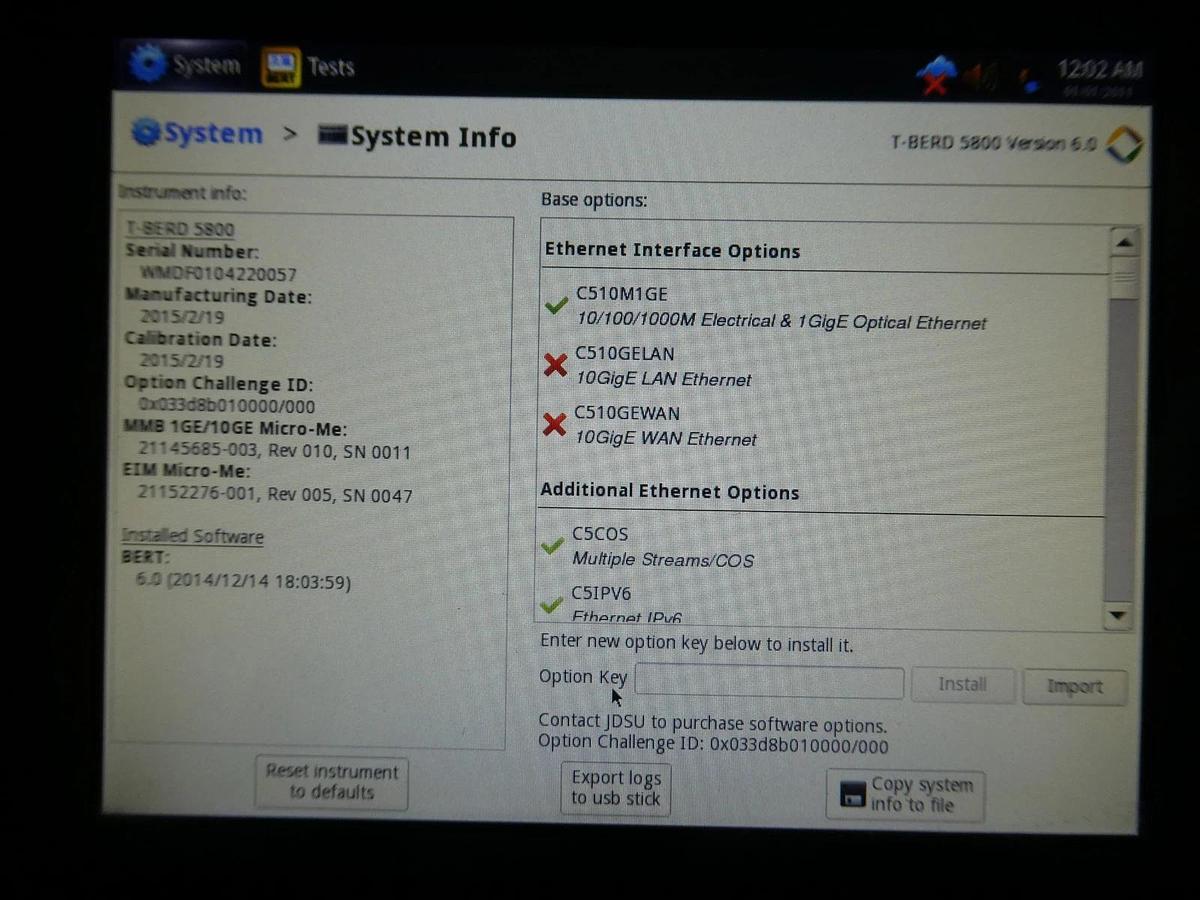Click the Import button

click(1075, 687)
